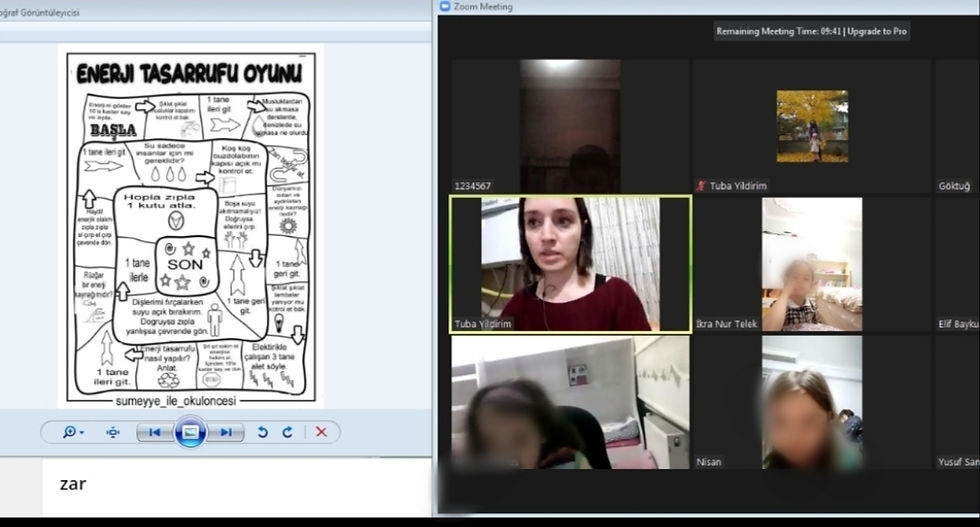Image resolution: width=980 pixels, height=527 pixels.
Task: Select the highlighted Tuba Yildirim speaker video
Action: [x=571, y=264]
